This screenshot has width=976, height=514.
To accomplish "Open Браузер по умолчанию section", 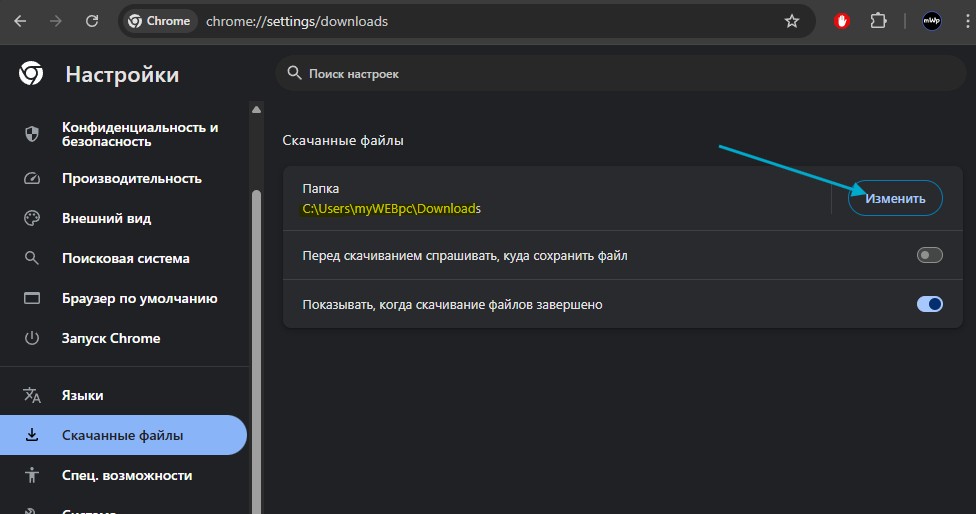I will [x=139, y=298].
